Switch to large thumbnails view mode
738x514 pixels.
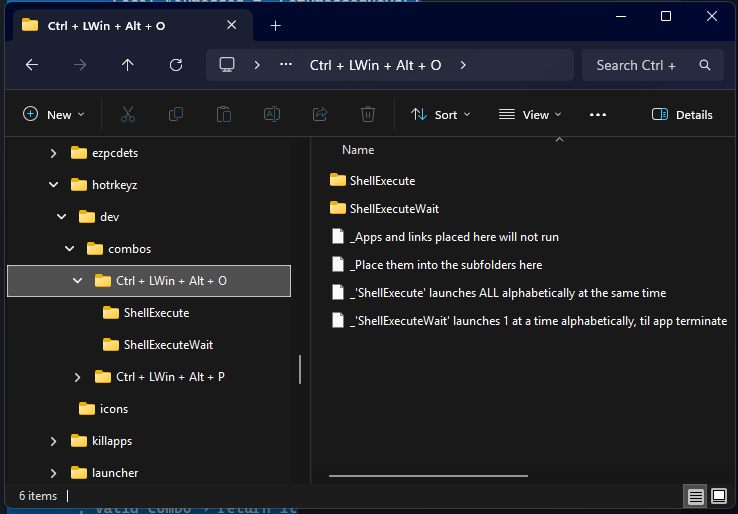pos(718,496)
